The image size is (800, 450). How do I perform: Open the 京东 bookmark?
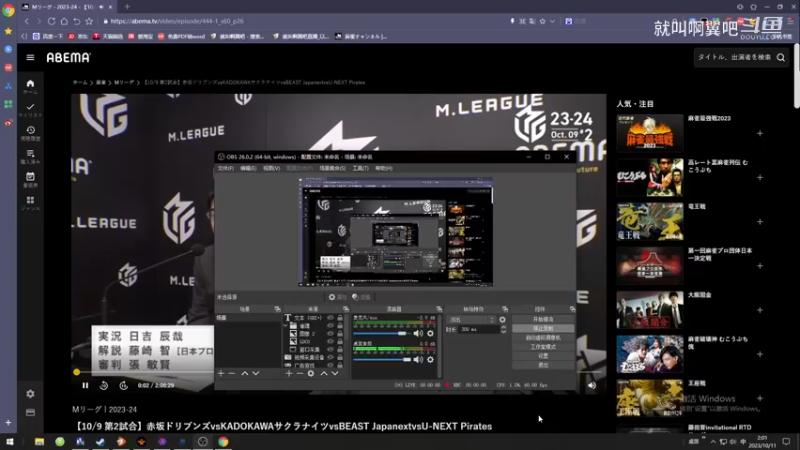tap(79, 36)
